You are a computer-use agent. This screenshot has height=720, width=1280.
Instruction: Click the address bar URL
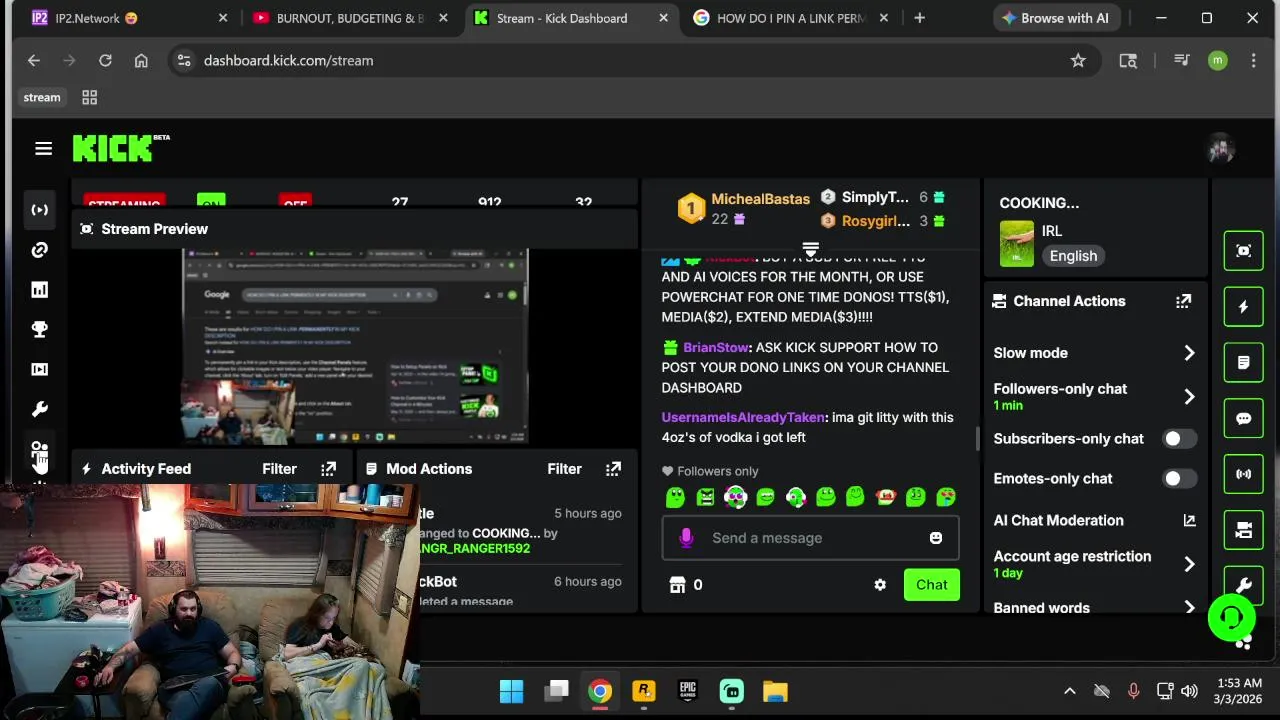(288, 61)
